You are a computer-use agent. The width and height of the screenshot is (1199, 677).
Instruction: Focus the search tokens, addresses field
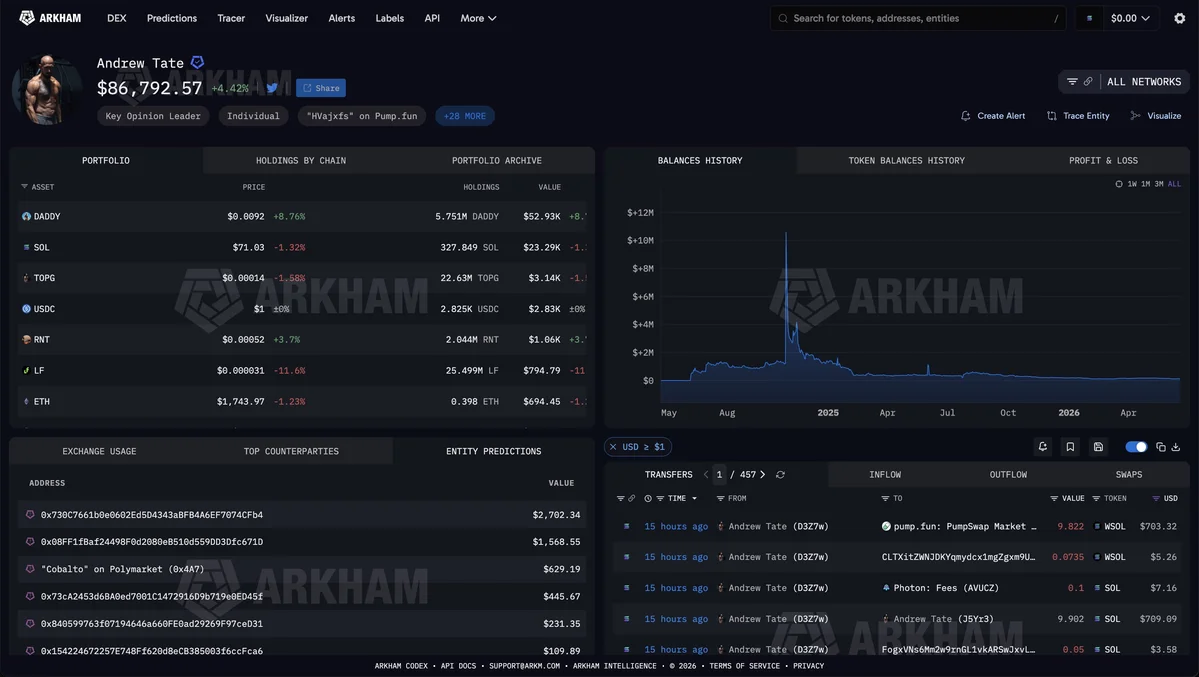pyautogui.click(x=918, y=18)
